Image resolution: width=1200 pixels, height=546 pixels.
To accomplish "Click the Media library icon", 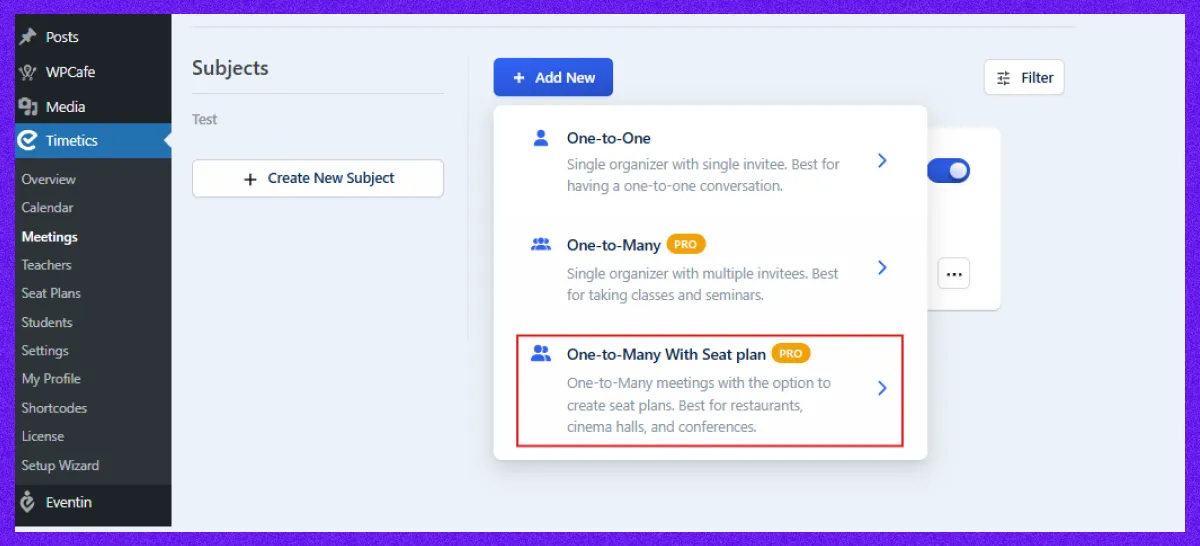I will [28, 106].
